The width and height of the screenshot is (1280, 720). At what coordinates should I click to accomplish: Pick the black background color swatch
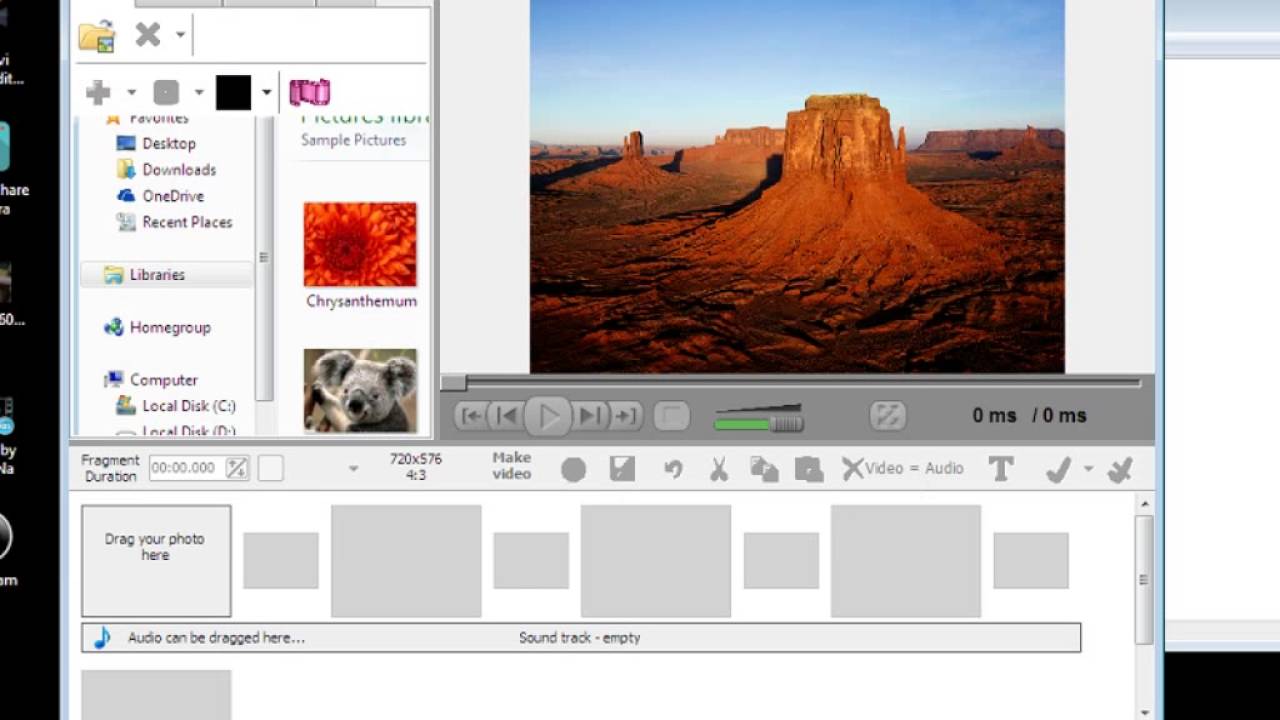[x=233, y=93]
